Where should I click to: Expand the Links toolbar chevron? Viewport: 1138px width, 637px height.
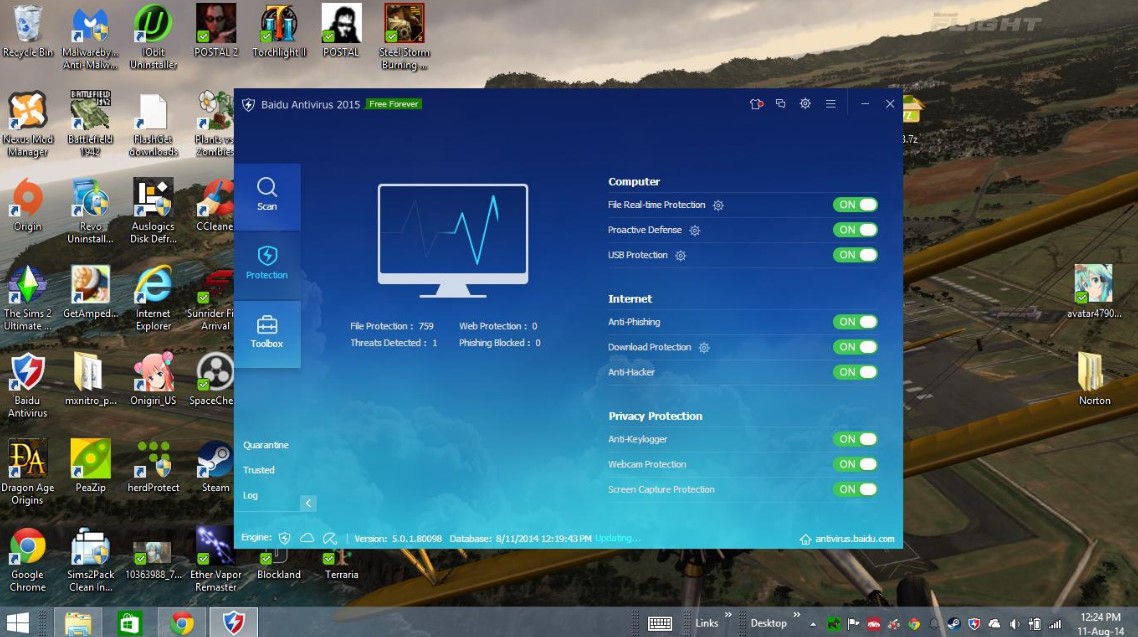click(x=728, y=615)
